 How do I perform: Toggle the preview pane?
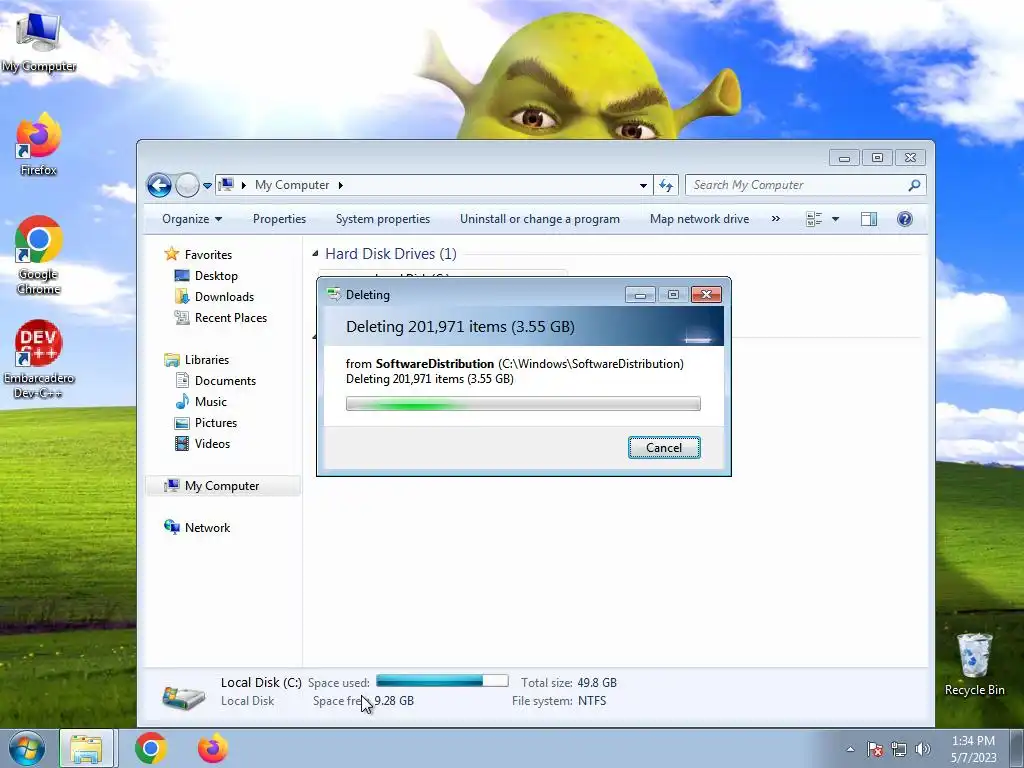coord(869,219)
